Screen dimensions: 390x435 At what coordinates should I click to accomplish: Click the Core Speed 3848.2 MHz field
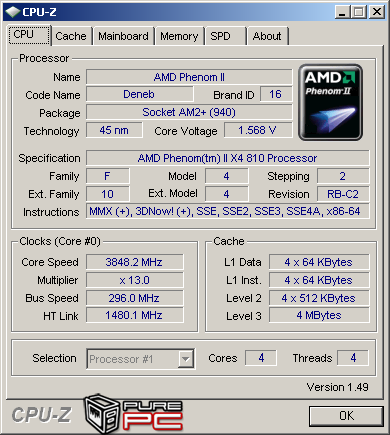coord(135,262)
